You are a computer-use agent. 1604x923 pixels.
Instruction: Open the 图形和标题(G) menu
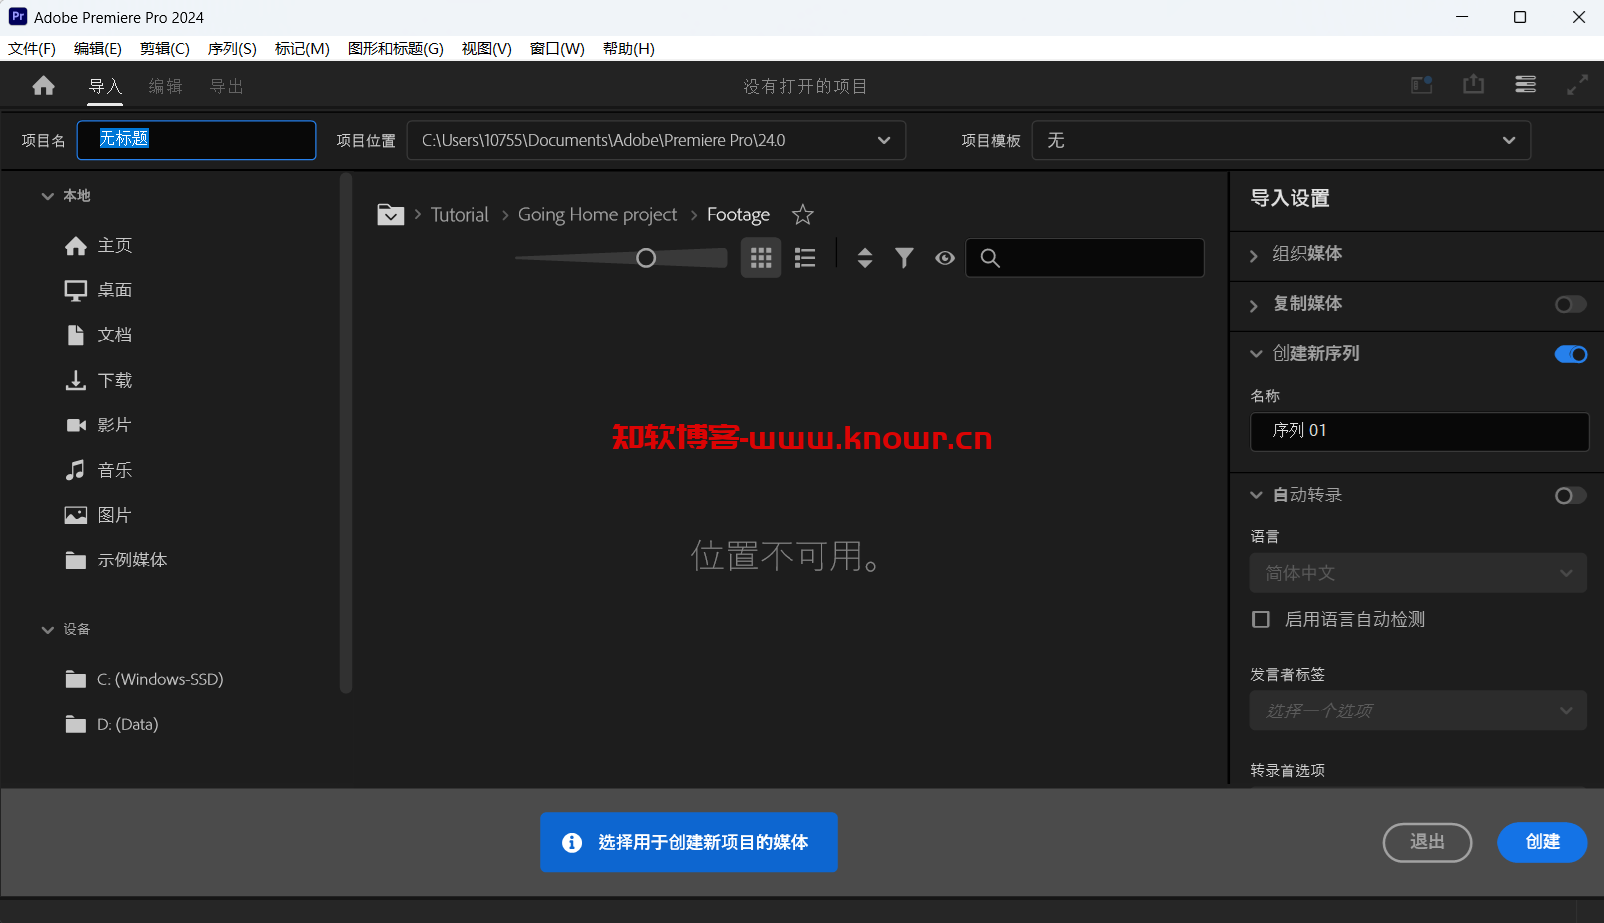coord(396,49)
